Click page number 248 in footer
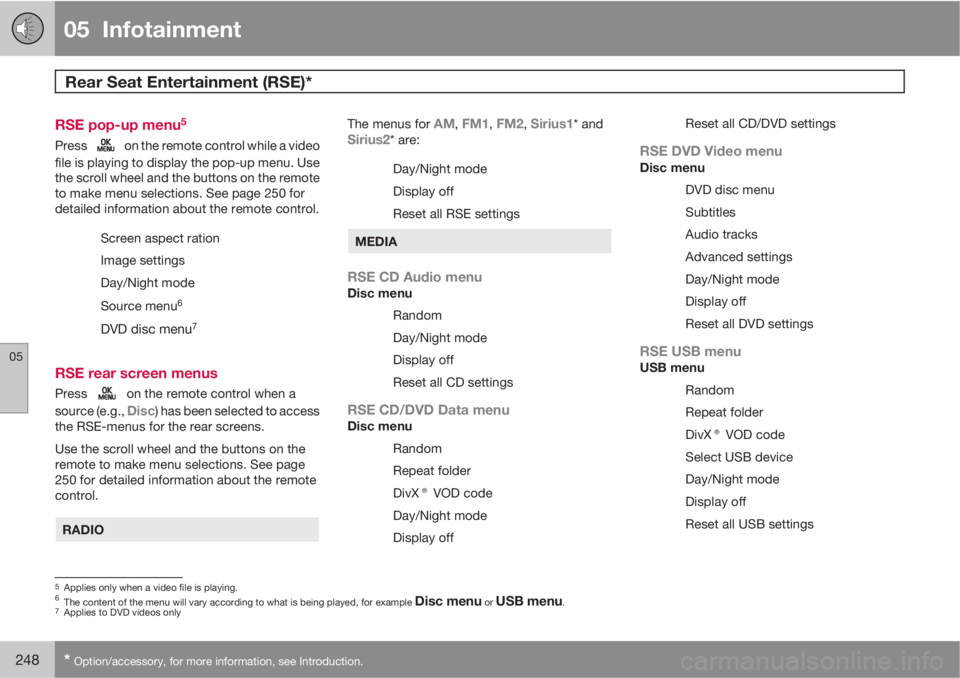 click(27, 660)
